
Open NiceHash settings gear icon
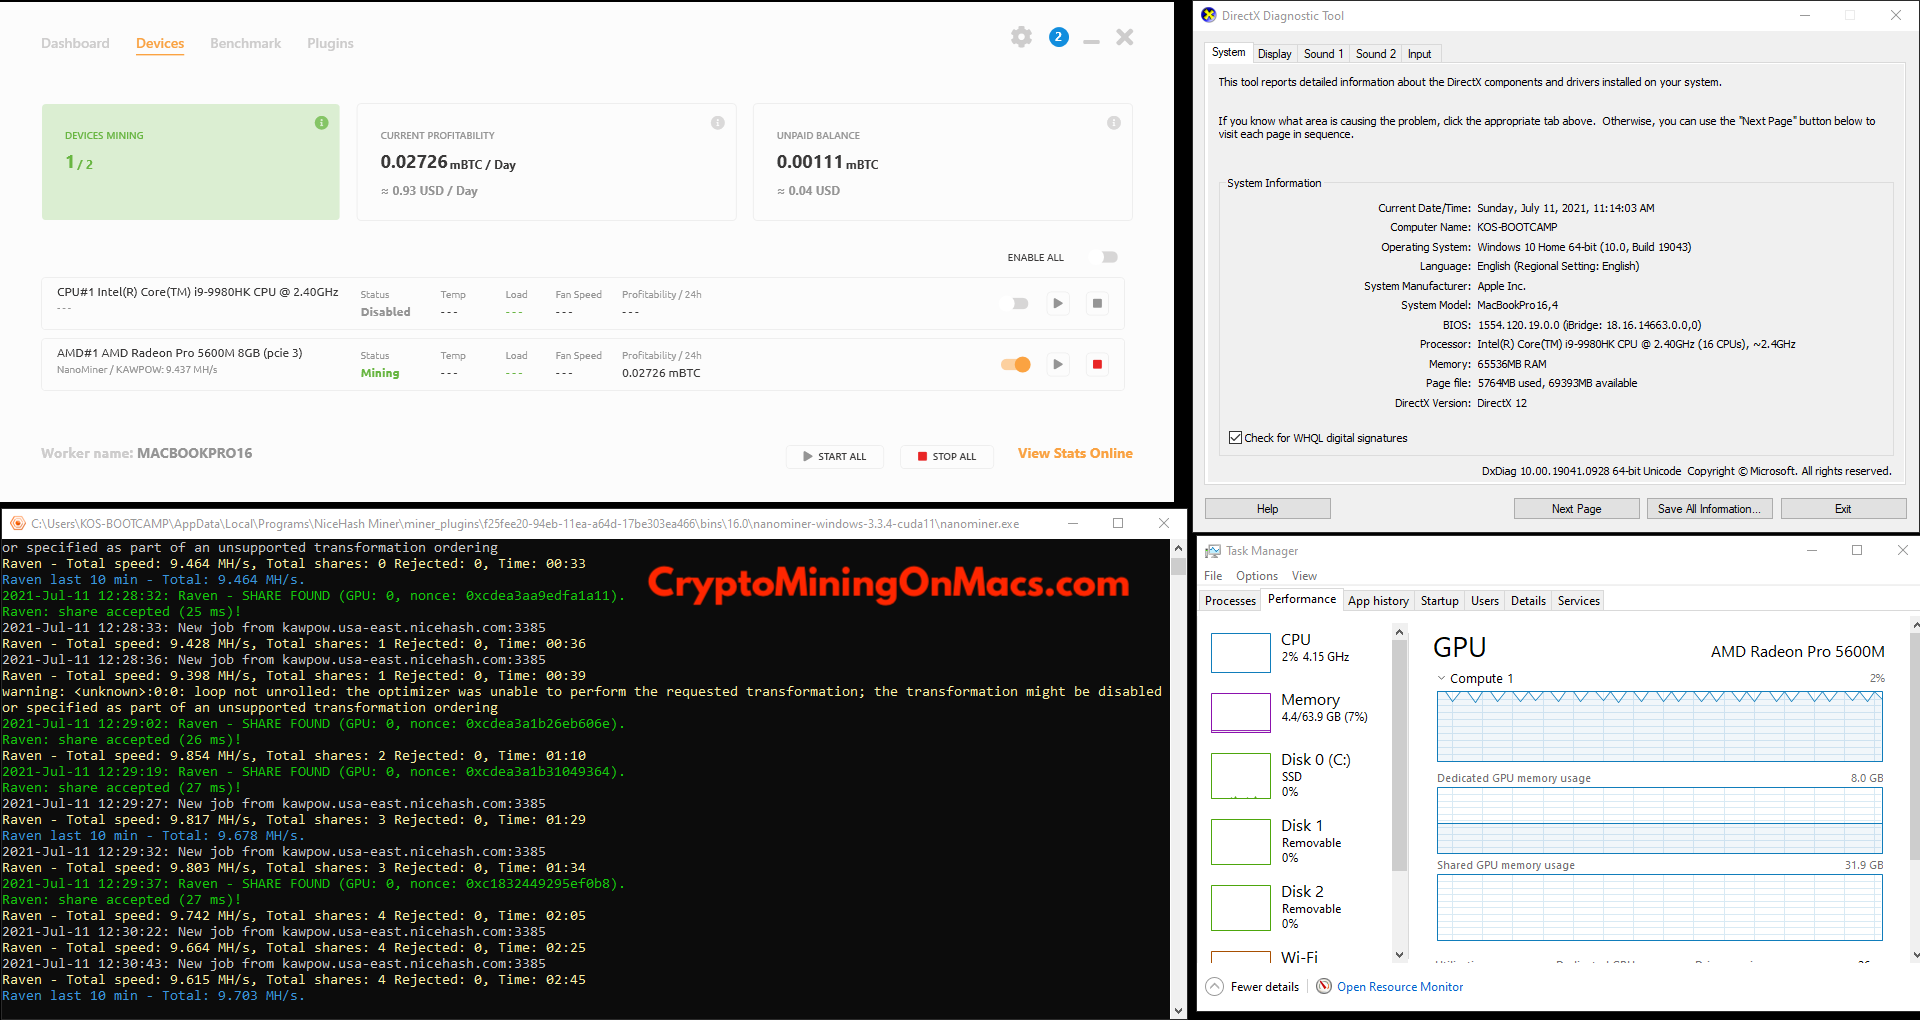(x=1021, y=37)
